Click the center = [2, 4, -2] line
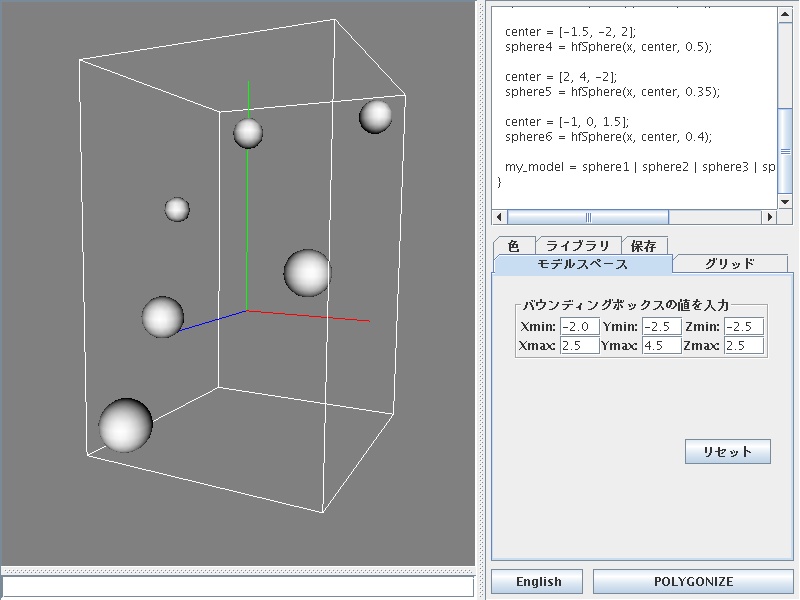 pos(561,77)
